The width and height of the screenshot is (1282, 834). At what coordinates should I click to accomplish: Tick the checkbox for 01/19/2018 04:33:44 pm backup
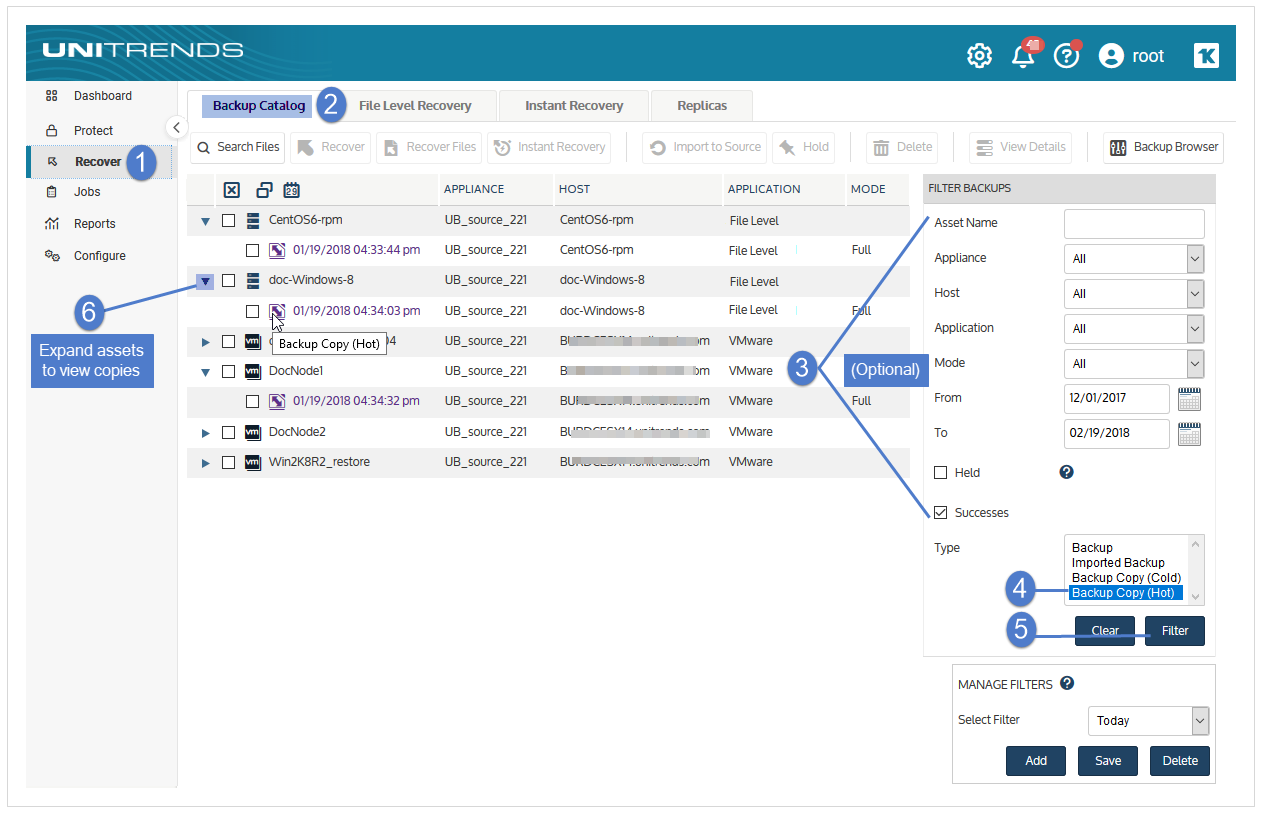(x=253, y=250)
